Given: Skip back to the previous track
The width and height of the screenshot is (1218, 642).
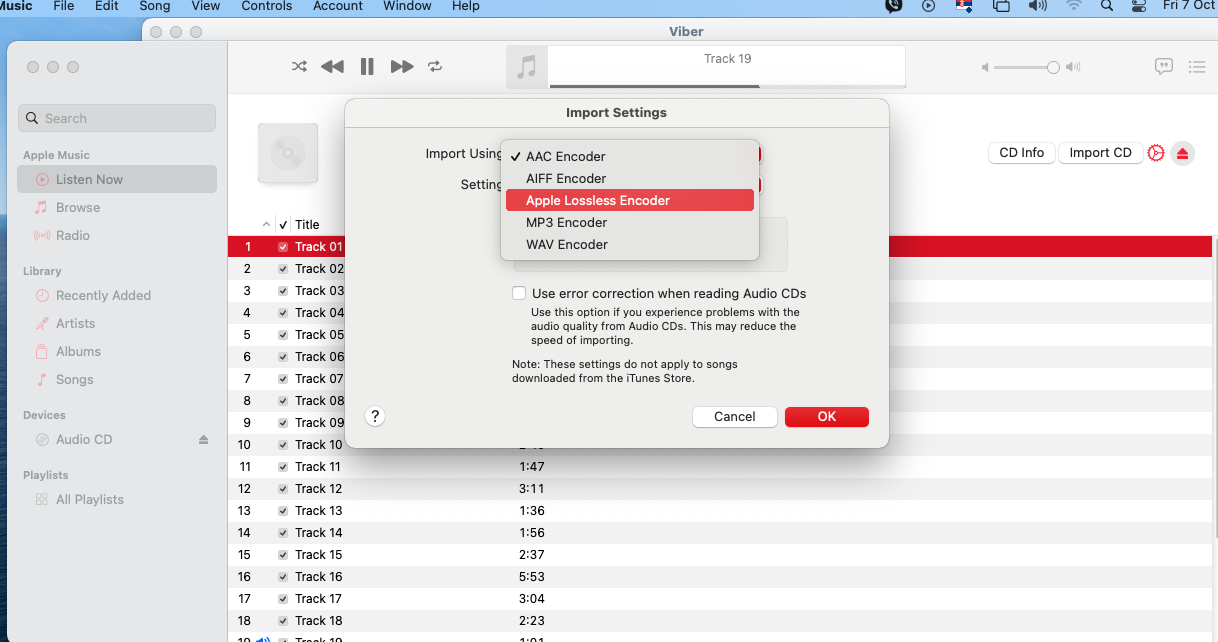Looking at the screenshot, I should point(332,67).
